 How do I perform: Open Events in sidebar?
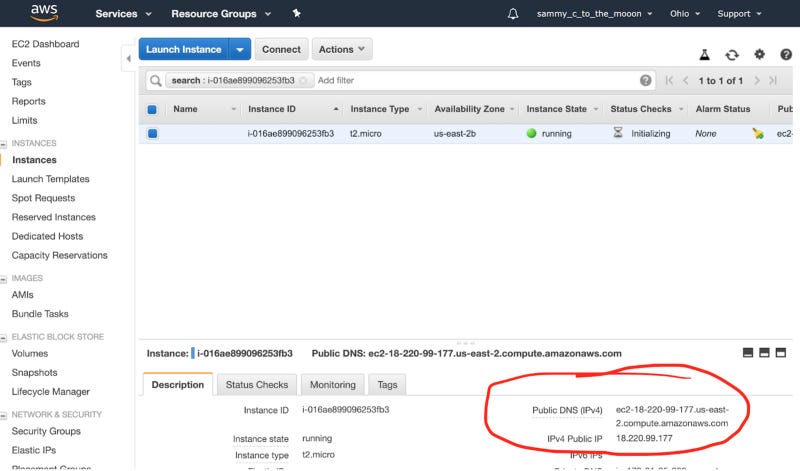26,63
